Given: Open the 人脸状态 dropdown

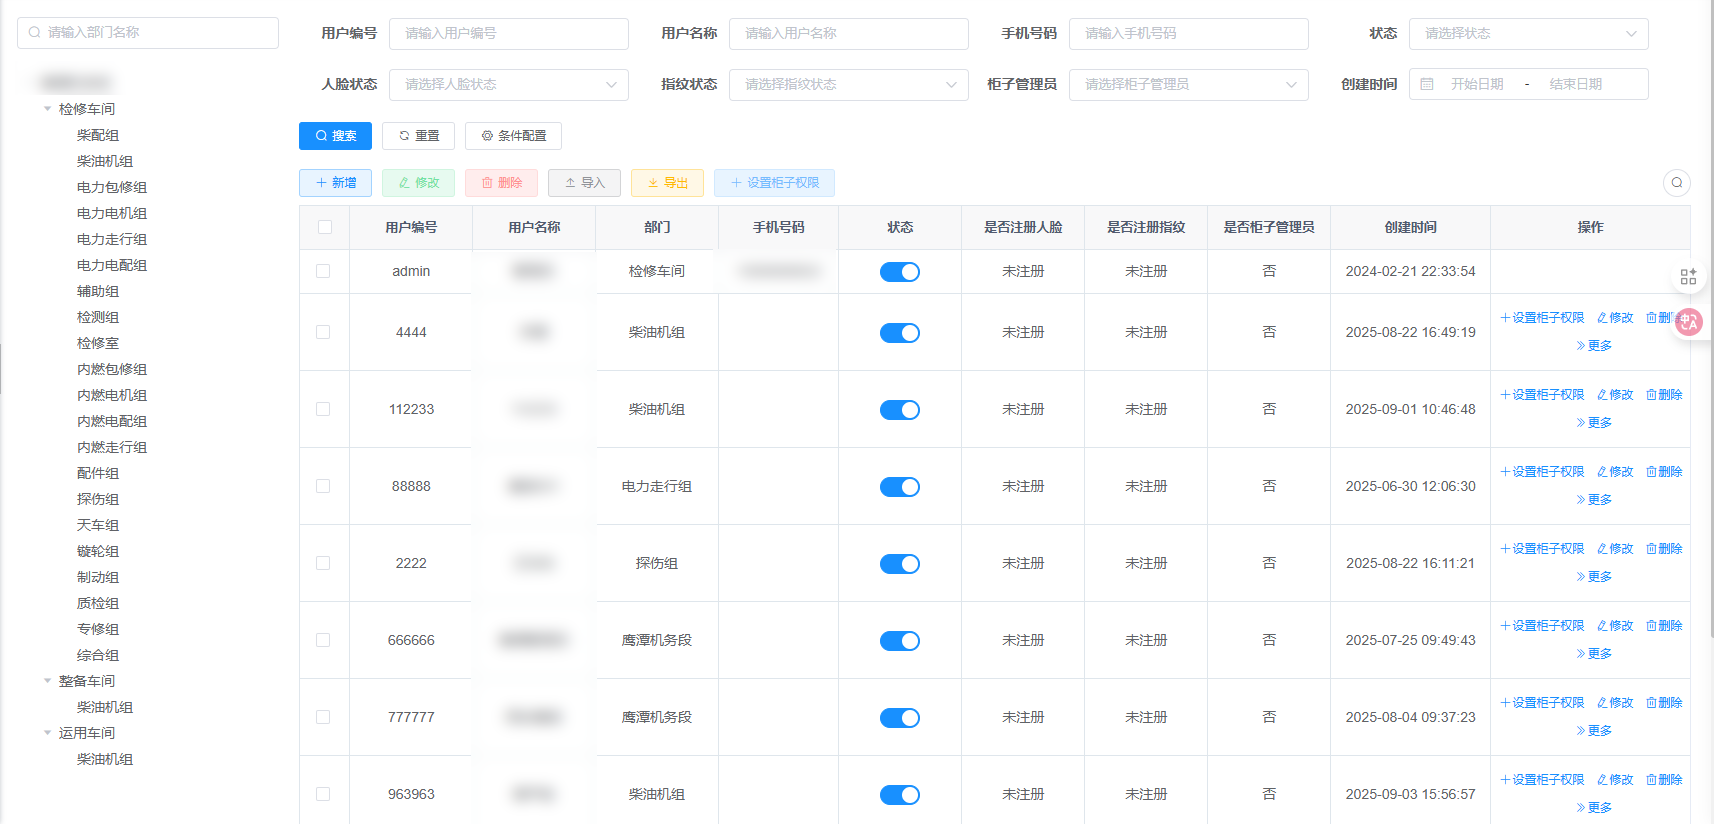Looking at the screenshot, I should pos(508,85).
